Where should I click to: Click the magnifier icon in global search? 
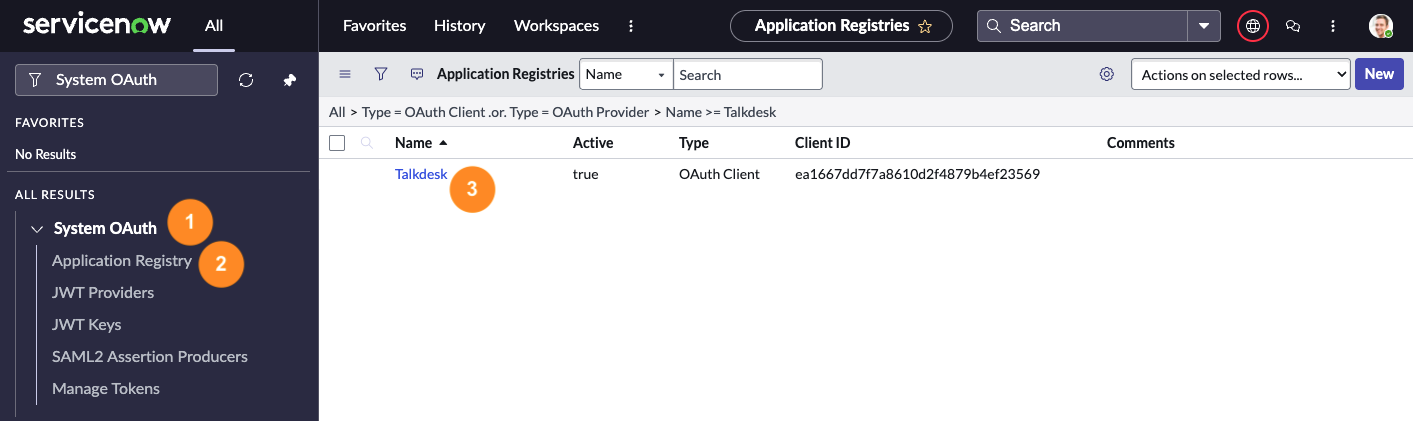[993, 26]
